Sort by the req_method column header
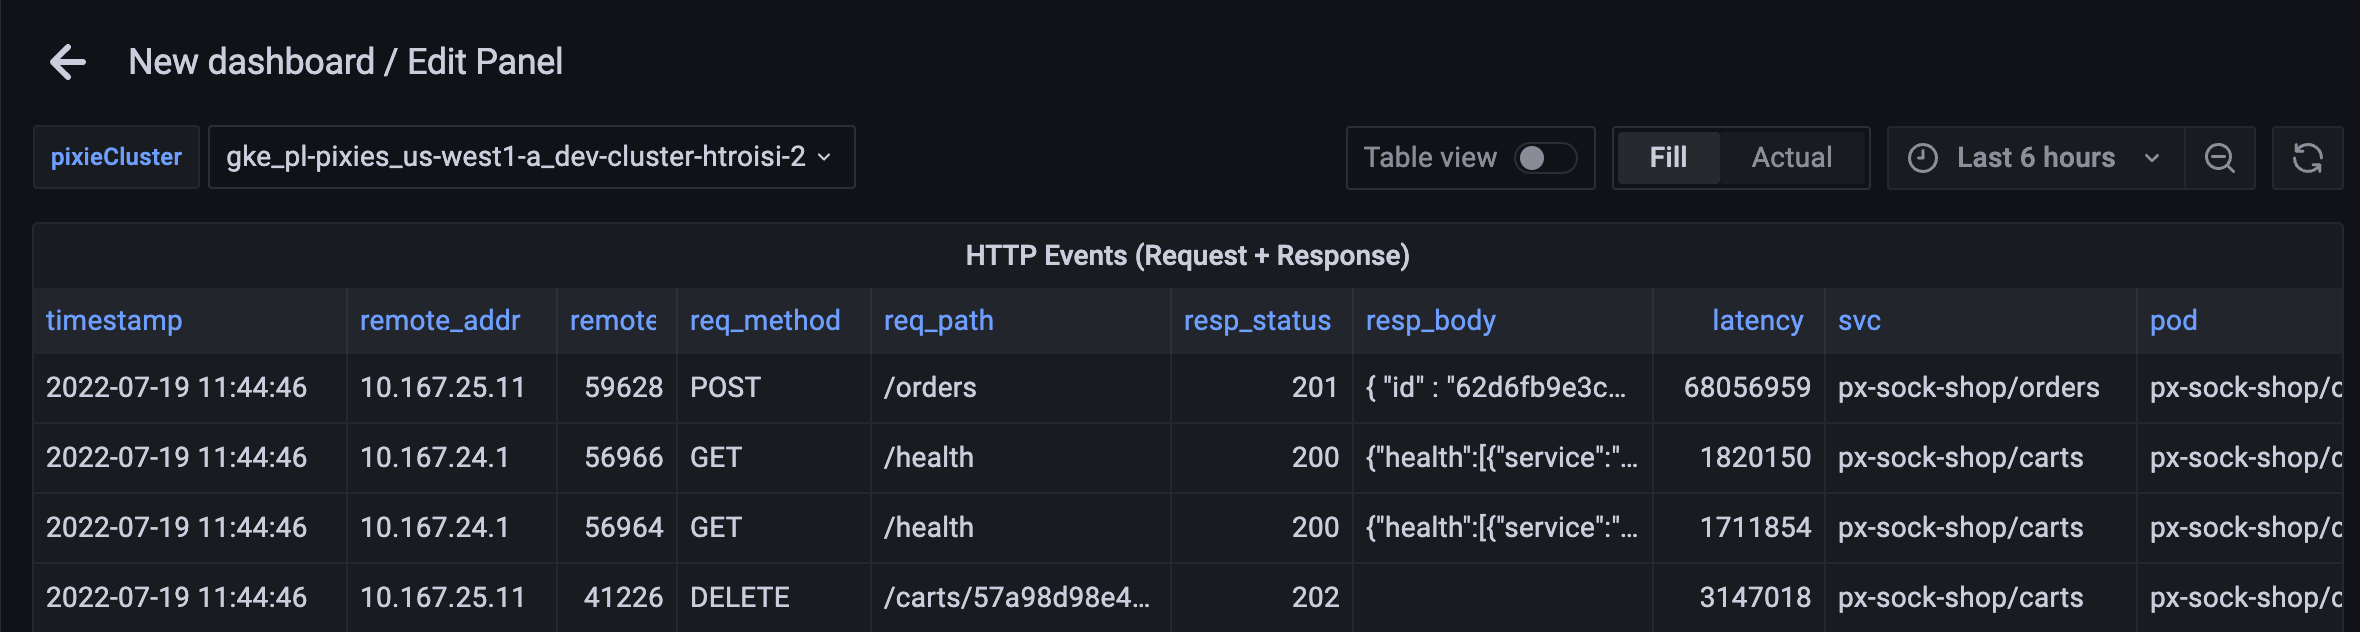 point(765,320)
